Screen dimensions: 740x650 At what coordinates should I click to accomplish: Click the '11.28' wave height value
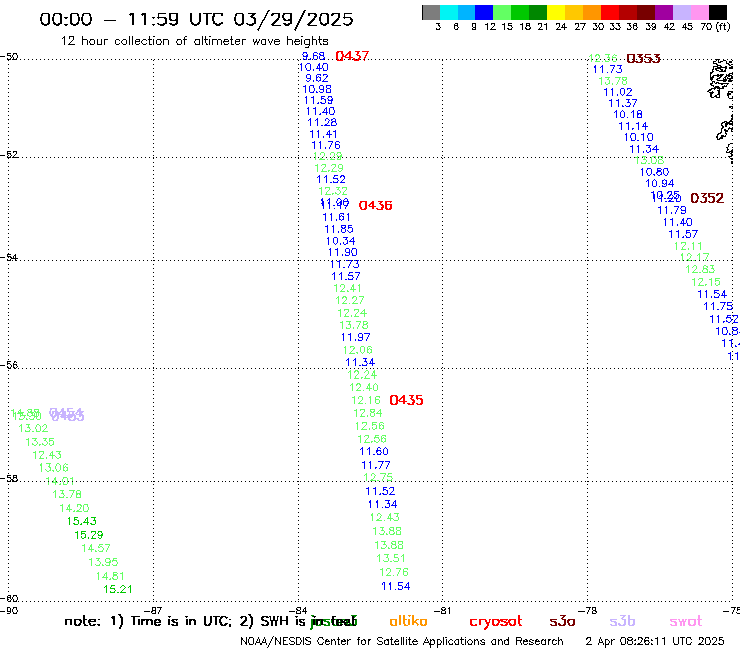pos(322,122)
